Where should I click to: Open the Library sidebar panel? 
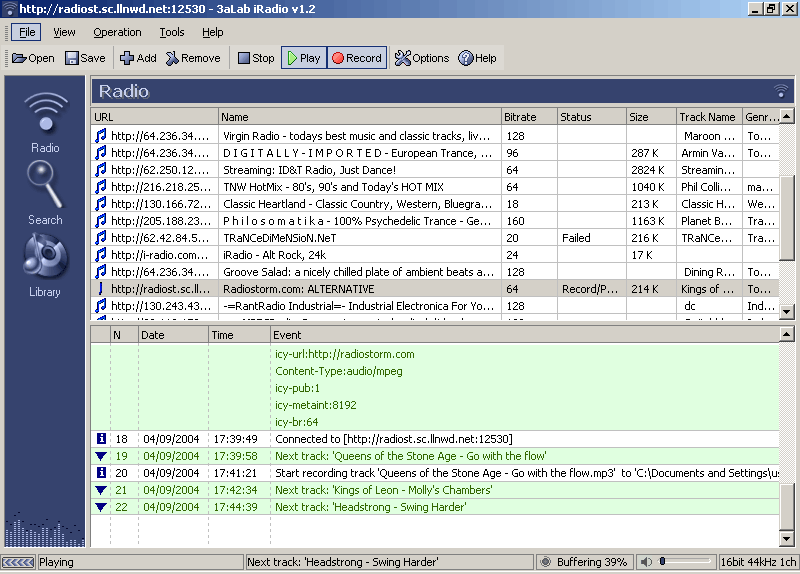45,265
